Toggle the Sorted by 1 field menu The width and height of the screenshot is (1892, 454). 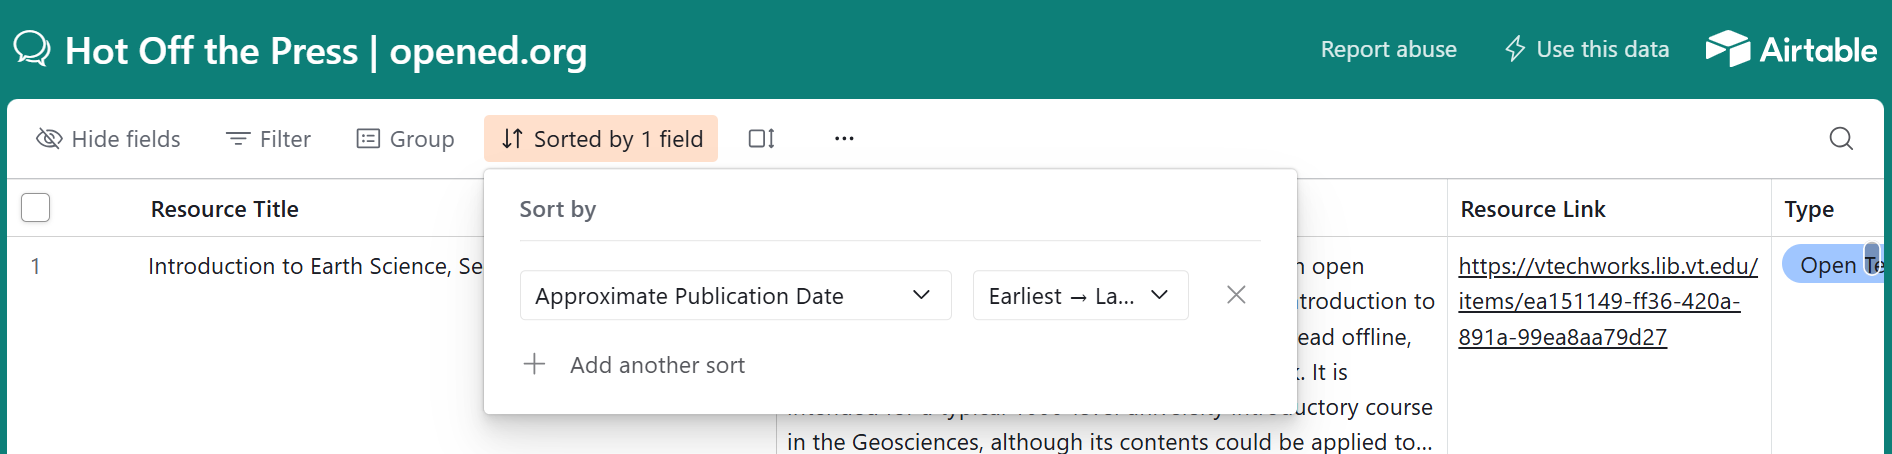click(601, 139)
